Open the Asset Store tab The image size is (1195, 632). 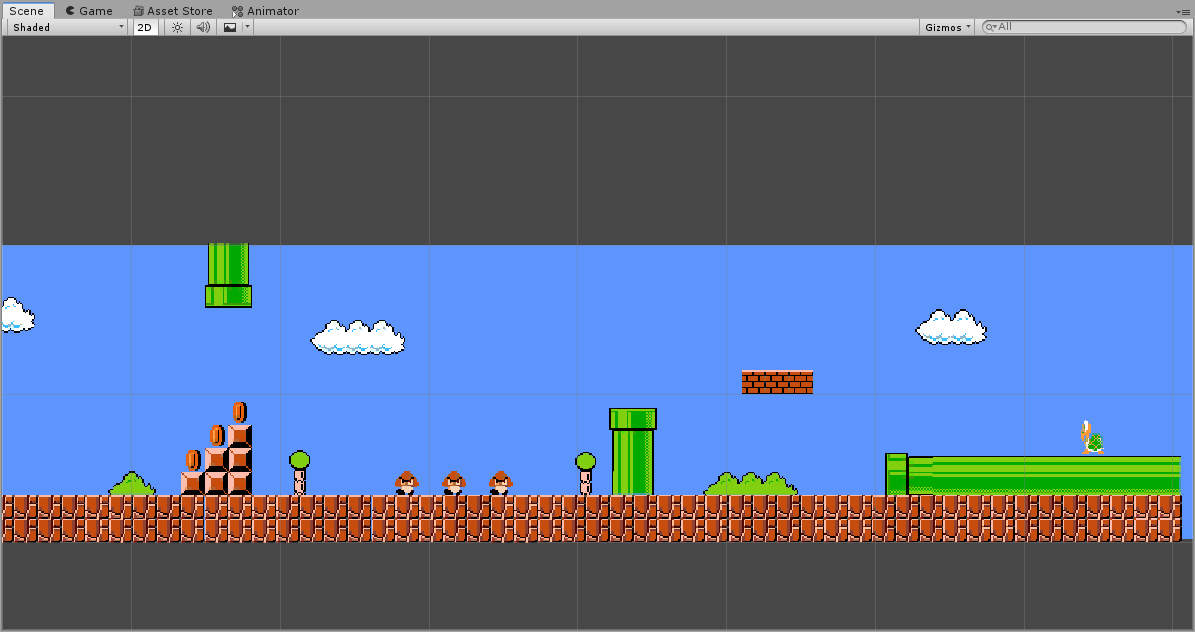point(173,11)
